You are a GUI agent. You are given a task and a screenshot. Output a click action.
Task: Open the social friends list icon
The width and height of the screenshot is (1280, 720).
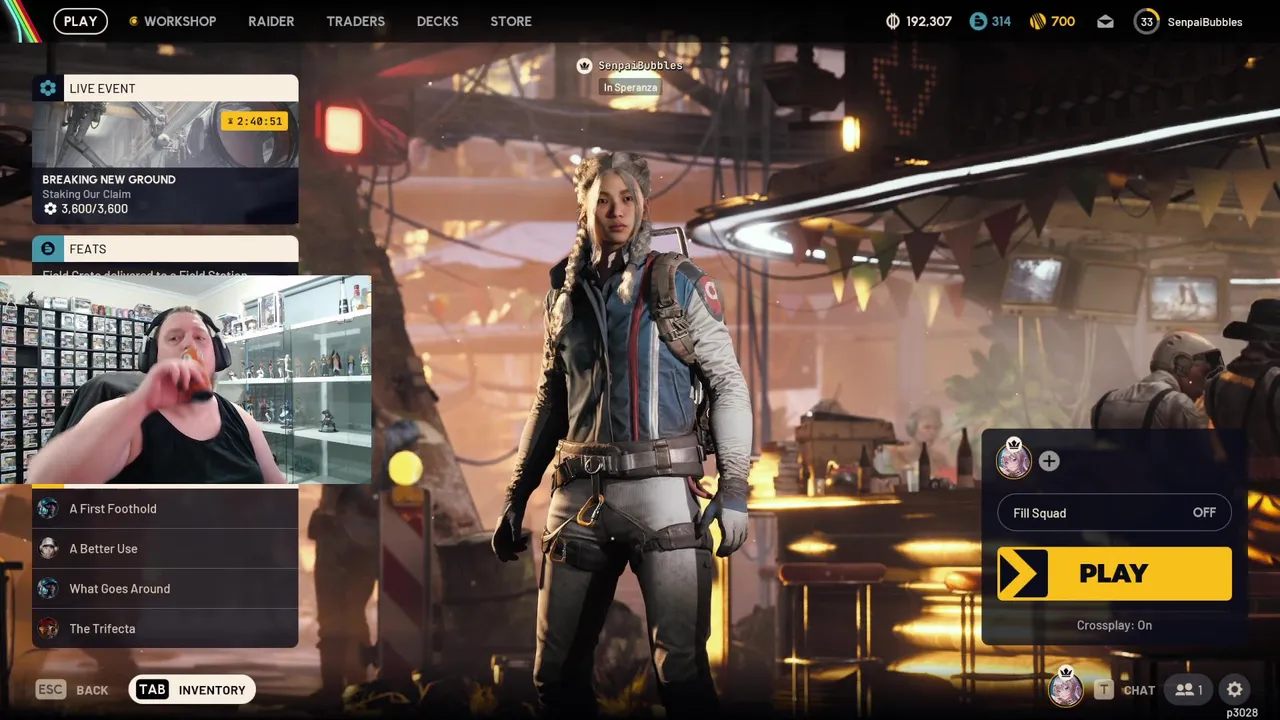click(x=1188, y=689)
